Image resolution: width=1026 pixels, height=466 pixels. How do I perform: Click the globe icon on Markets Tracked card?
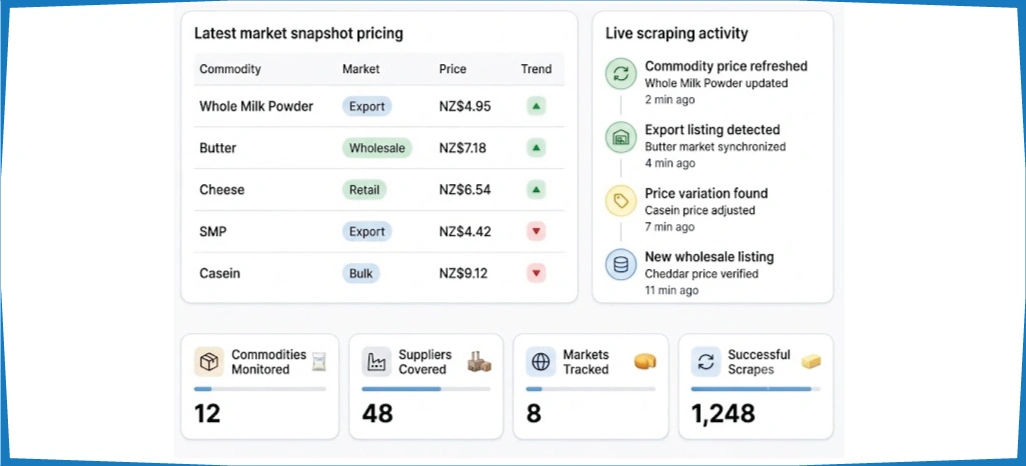(540, 362)
